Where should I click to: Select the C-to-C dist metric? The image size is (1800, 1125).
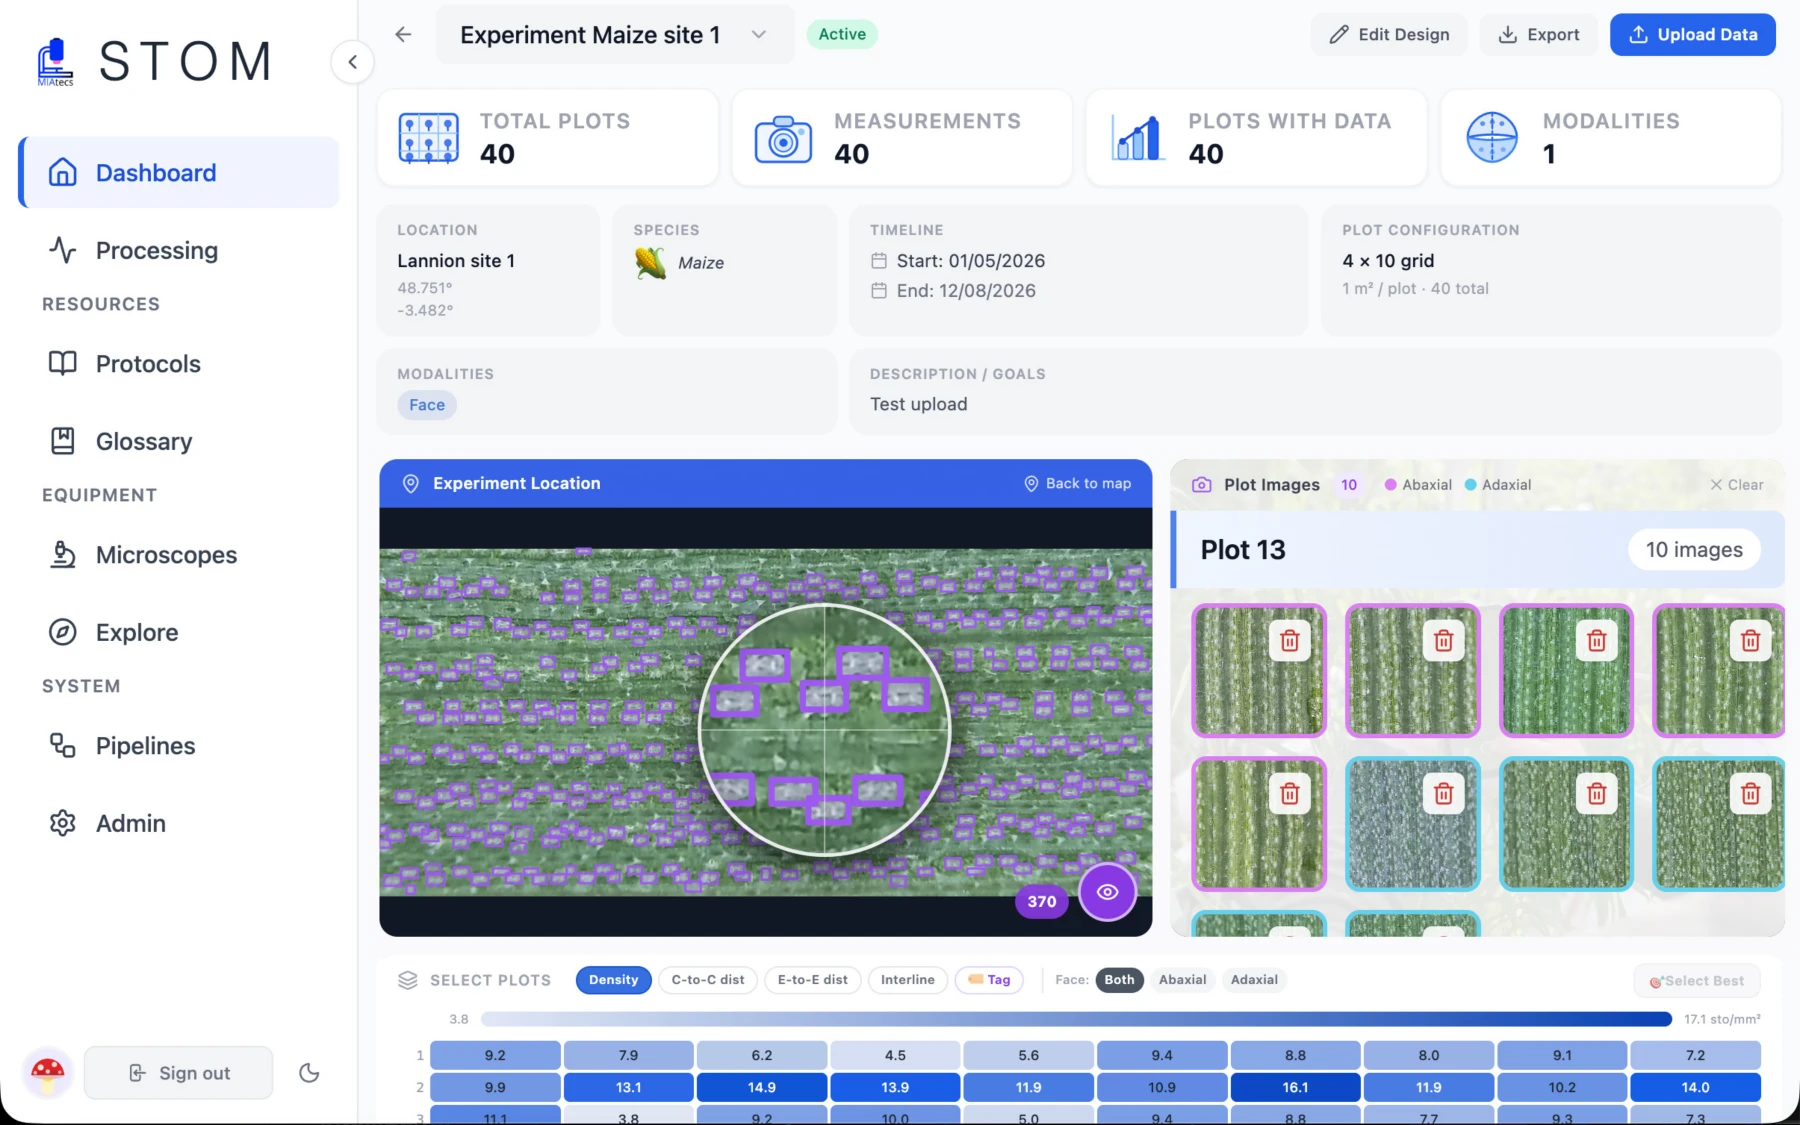pyautogui.click(x=708, y=980)
